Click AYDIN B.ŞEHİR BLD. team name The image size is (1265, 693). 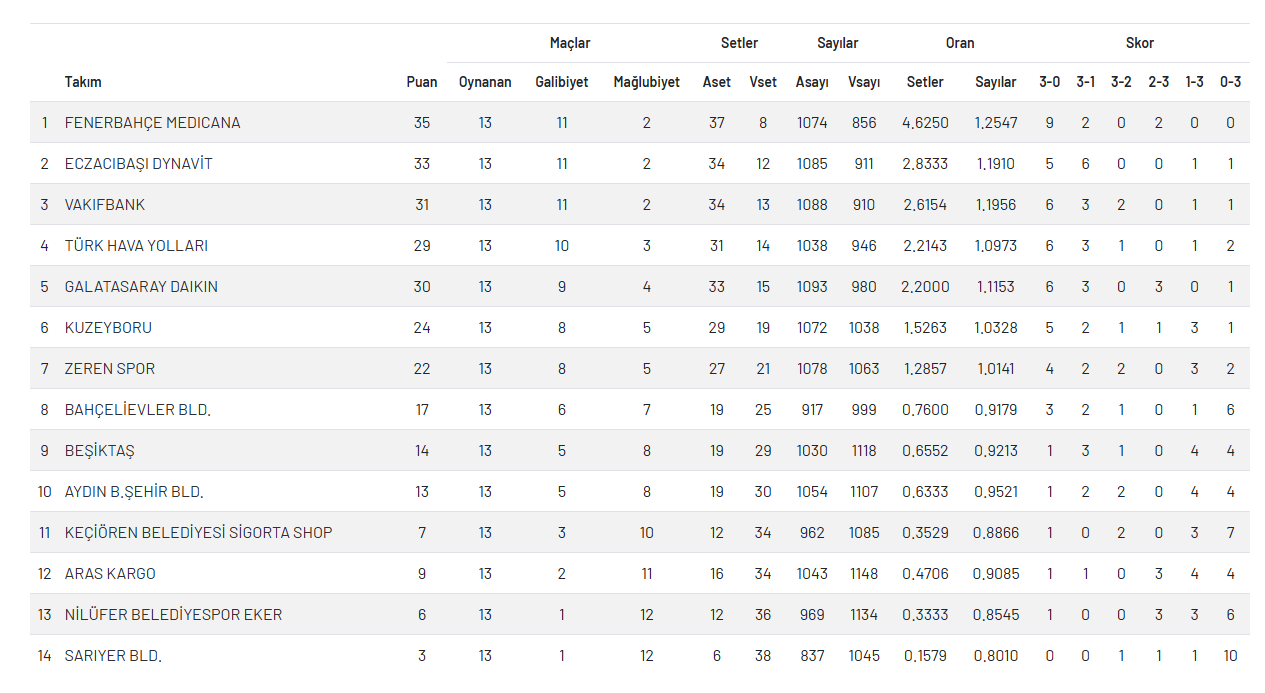(134, 492)
